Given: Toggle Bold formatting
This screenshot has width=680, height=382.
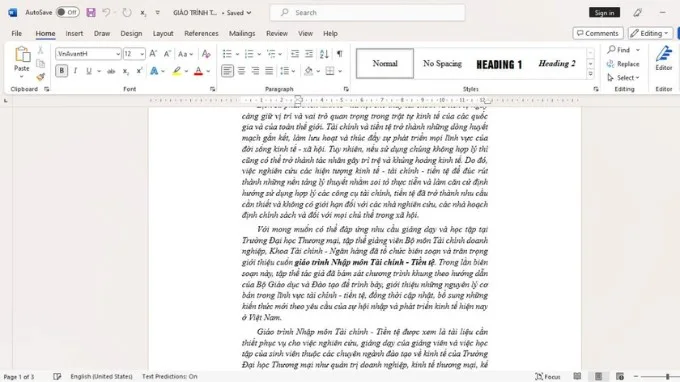Looking at the screenshot, I should click(62, 71).
